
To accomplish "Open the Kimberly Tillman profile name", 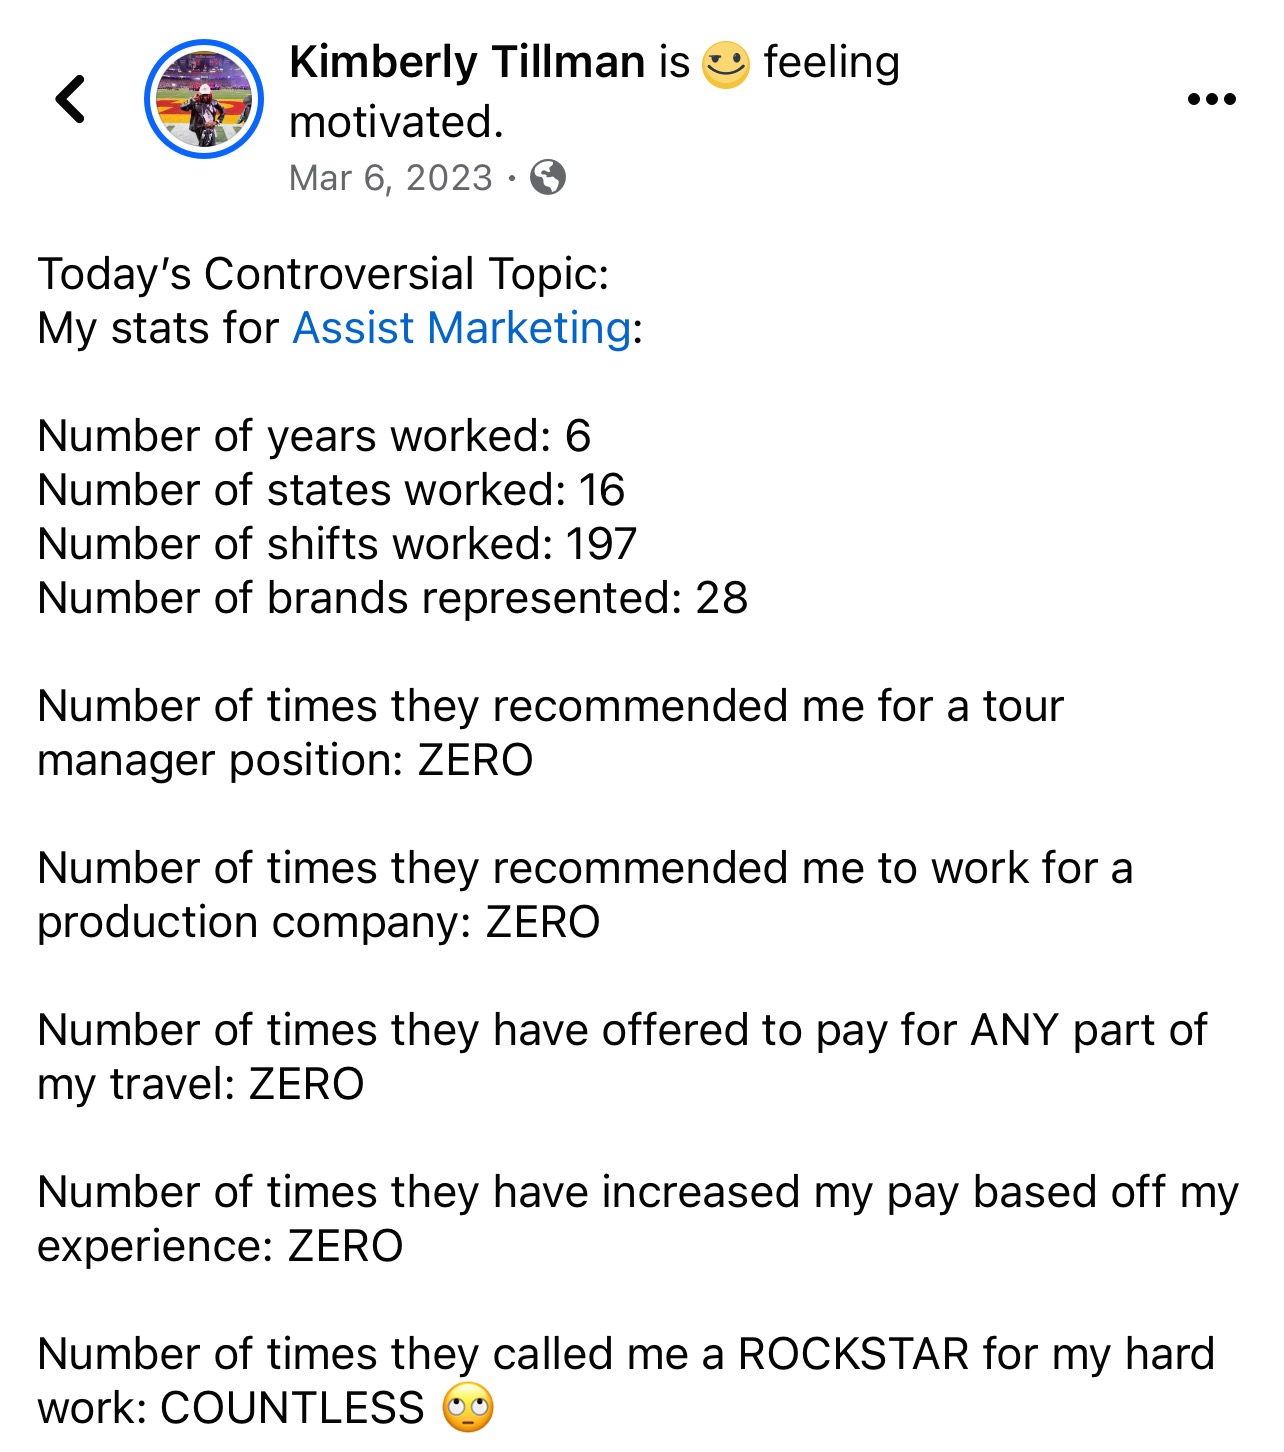I will point(467,62).
